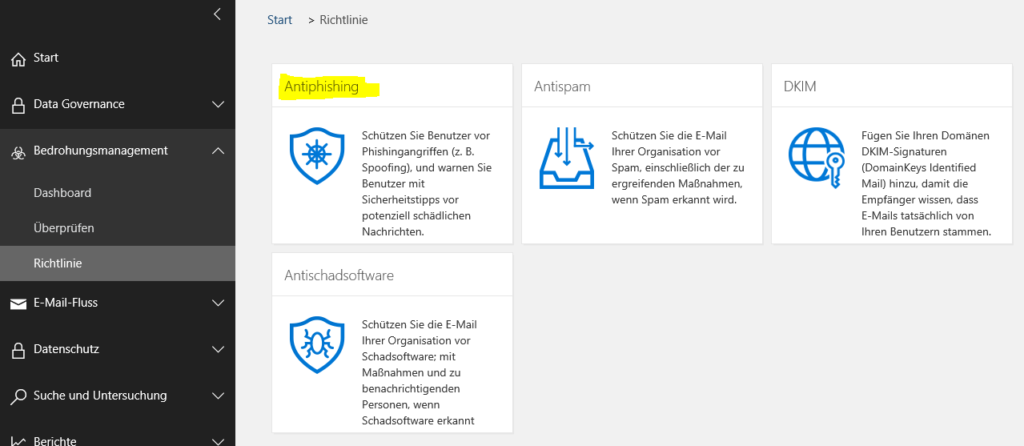Expand the Data Governance section chevron
Screen dimensions: 1024x446
coord(218,104)
